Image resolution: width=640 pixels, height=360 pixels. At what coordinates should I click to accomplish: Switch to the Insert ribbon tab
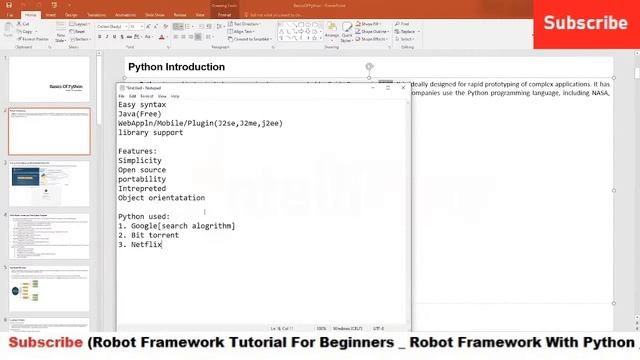pos(51,15)
